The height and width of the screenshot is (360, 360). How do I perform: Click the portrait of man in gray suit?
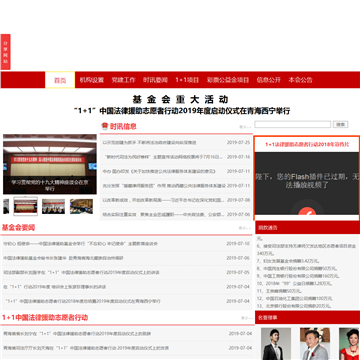[x=315, y=344]
